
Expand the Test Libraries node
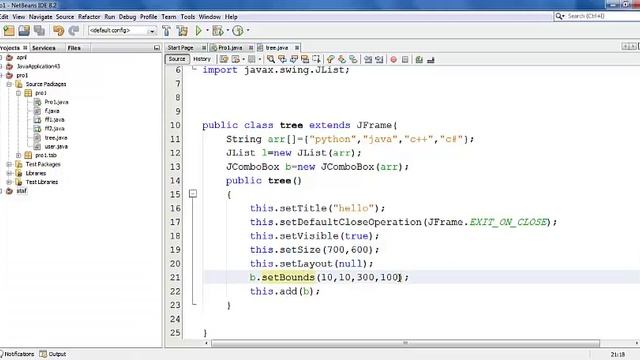[9, 182]
